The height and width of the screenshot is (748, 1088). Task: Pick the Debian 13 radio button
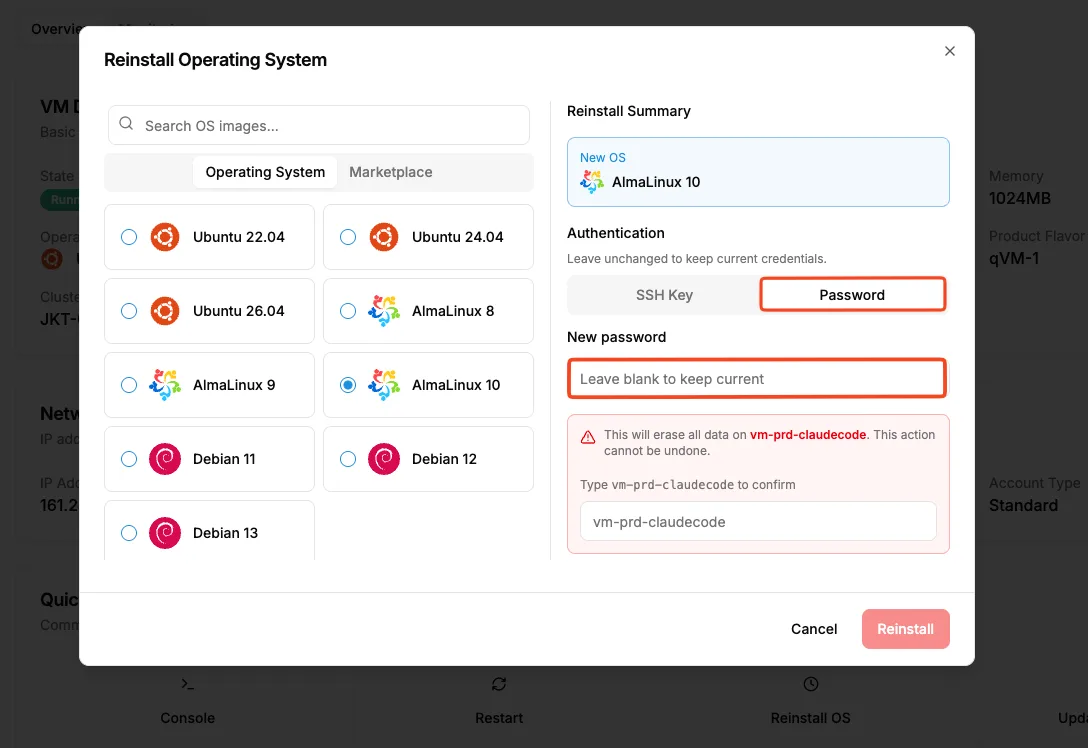click(x=129, y=533)
